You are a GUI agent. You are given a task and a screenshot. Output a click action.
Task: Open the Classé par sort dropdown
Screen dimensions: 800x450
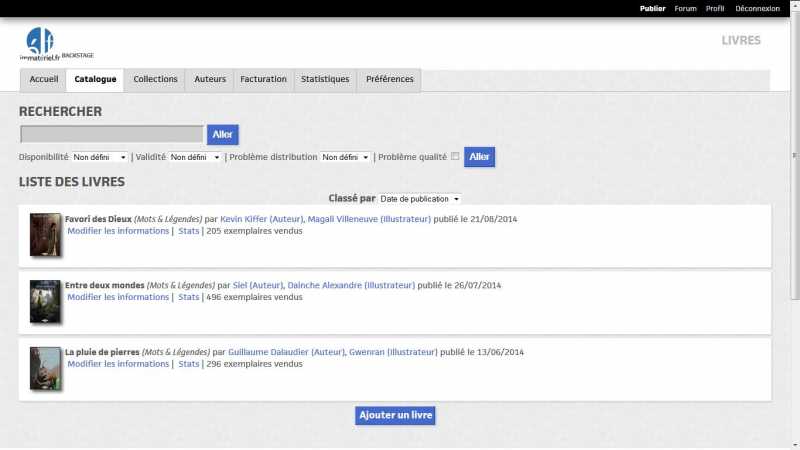point(420,199)
